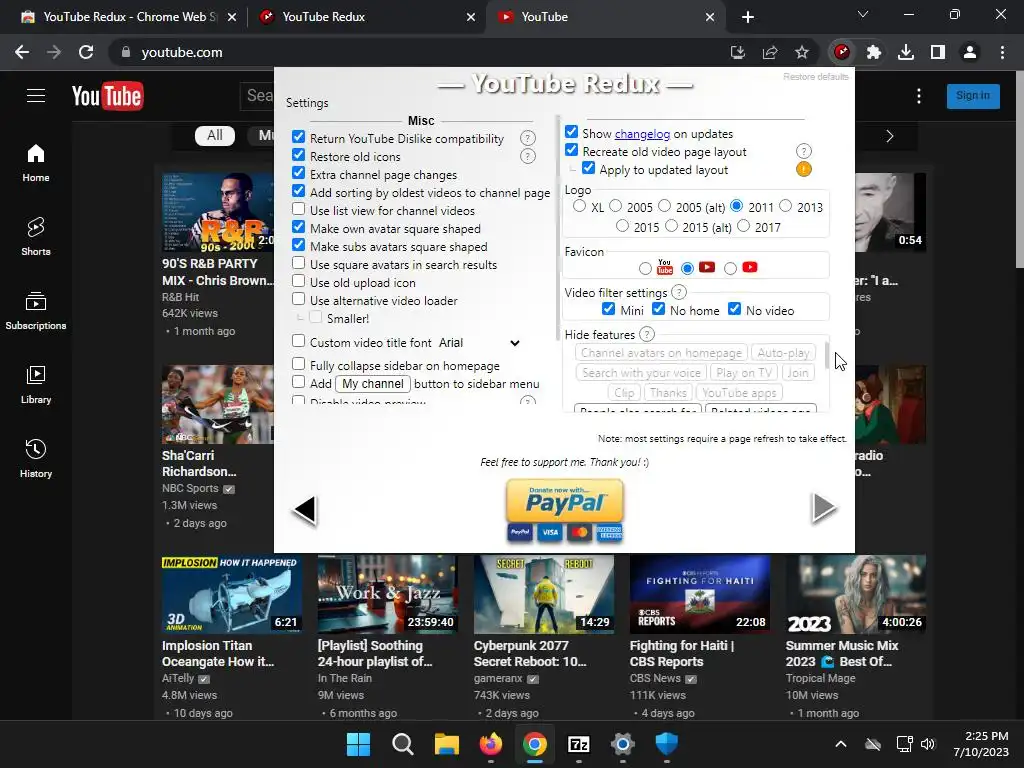
Task: Uncheck the Mini video filter checkbox
Action: tap(609, 309)
